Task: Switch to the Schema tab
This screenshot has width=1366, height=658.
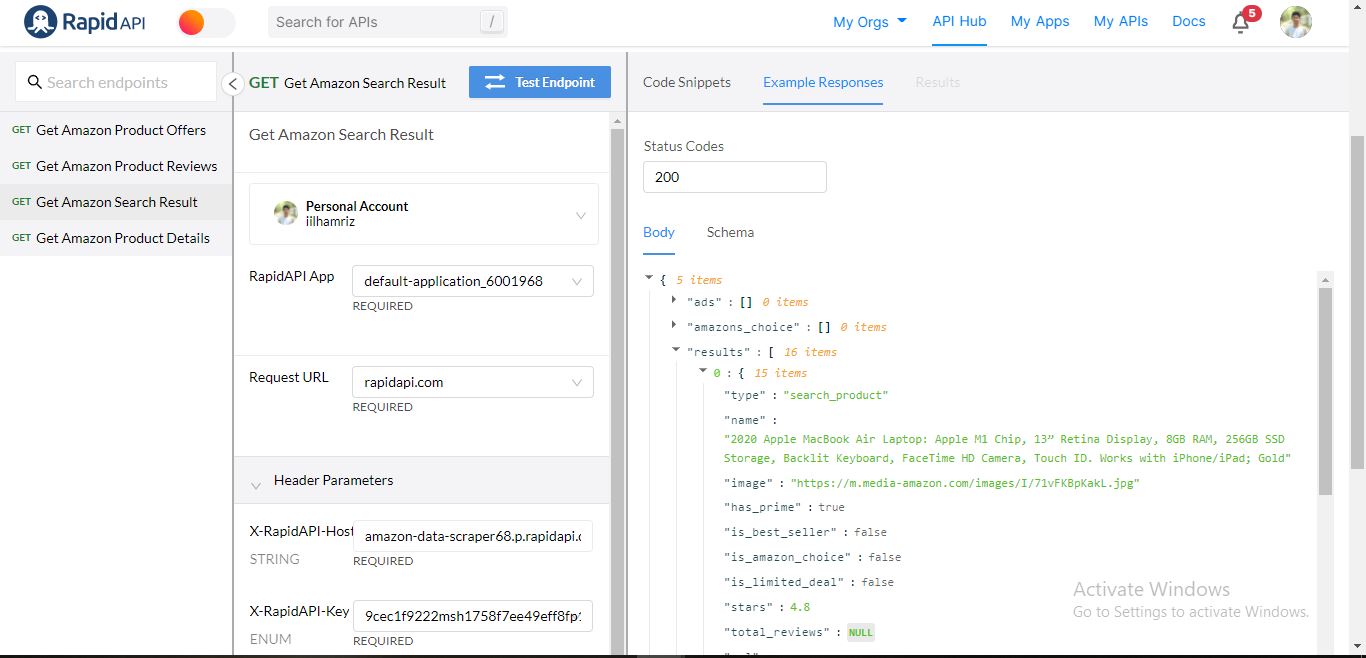Action: coord(730,232)
